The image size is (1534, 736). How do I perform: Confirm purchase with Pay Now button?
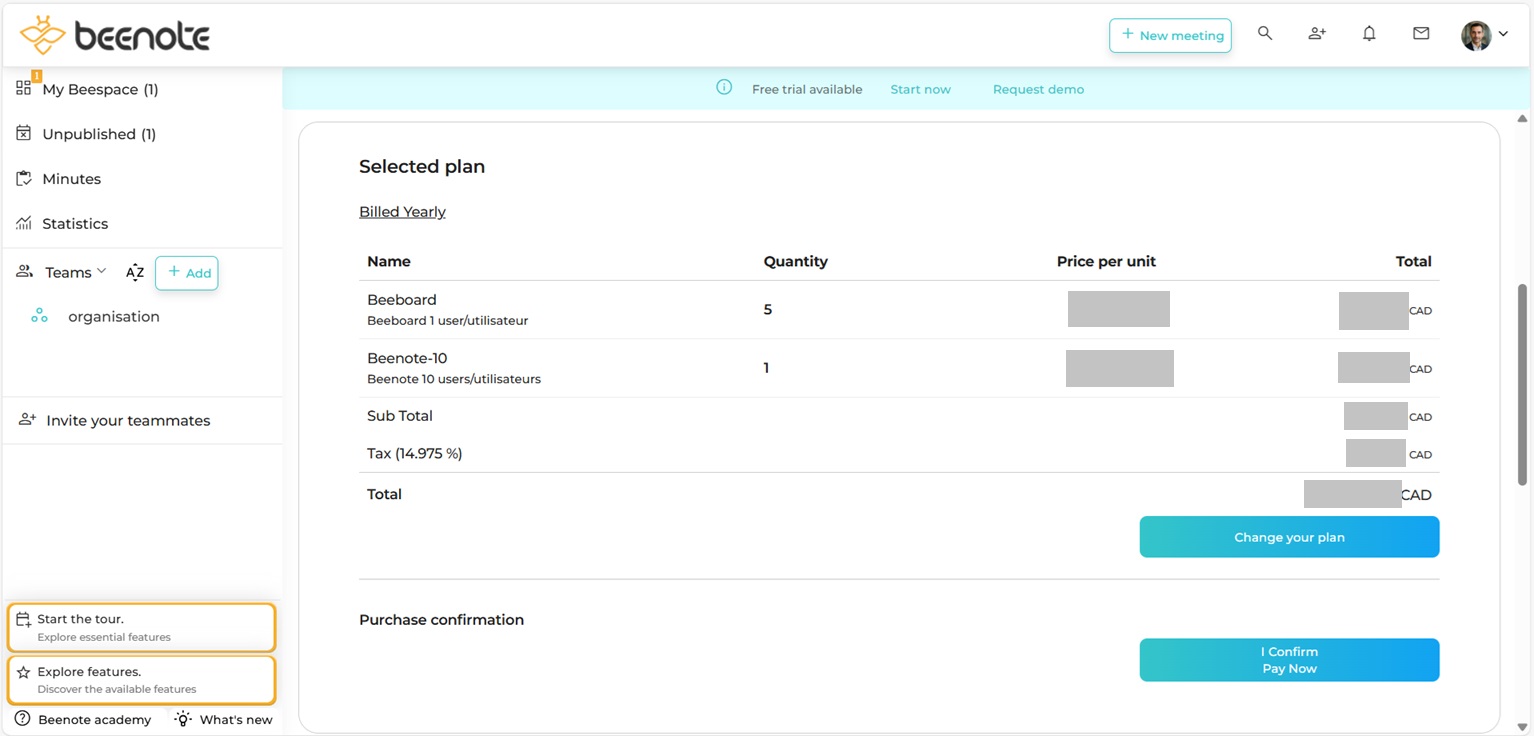[1289, 660]
